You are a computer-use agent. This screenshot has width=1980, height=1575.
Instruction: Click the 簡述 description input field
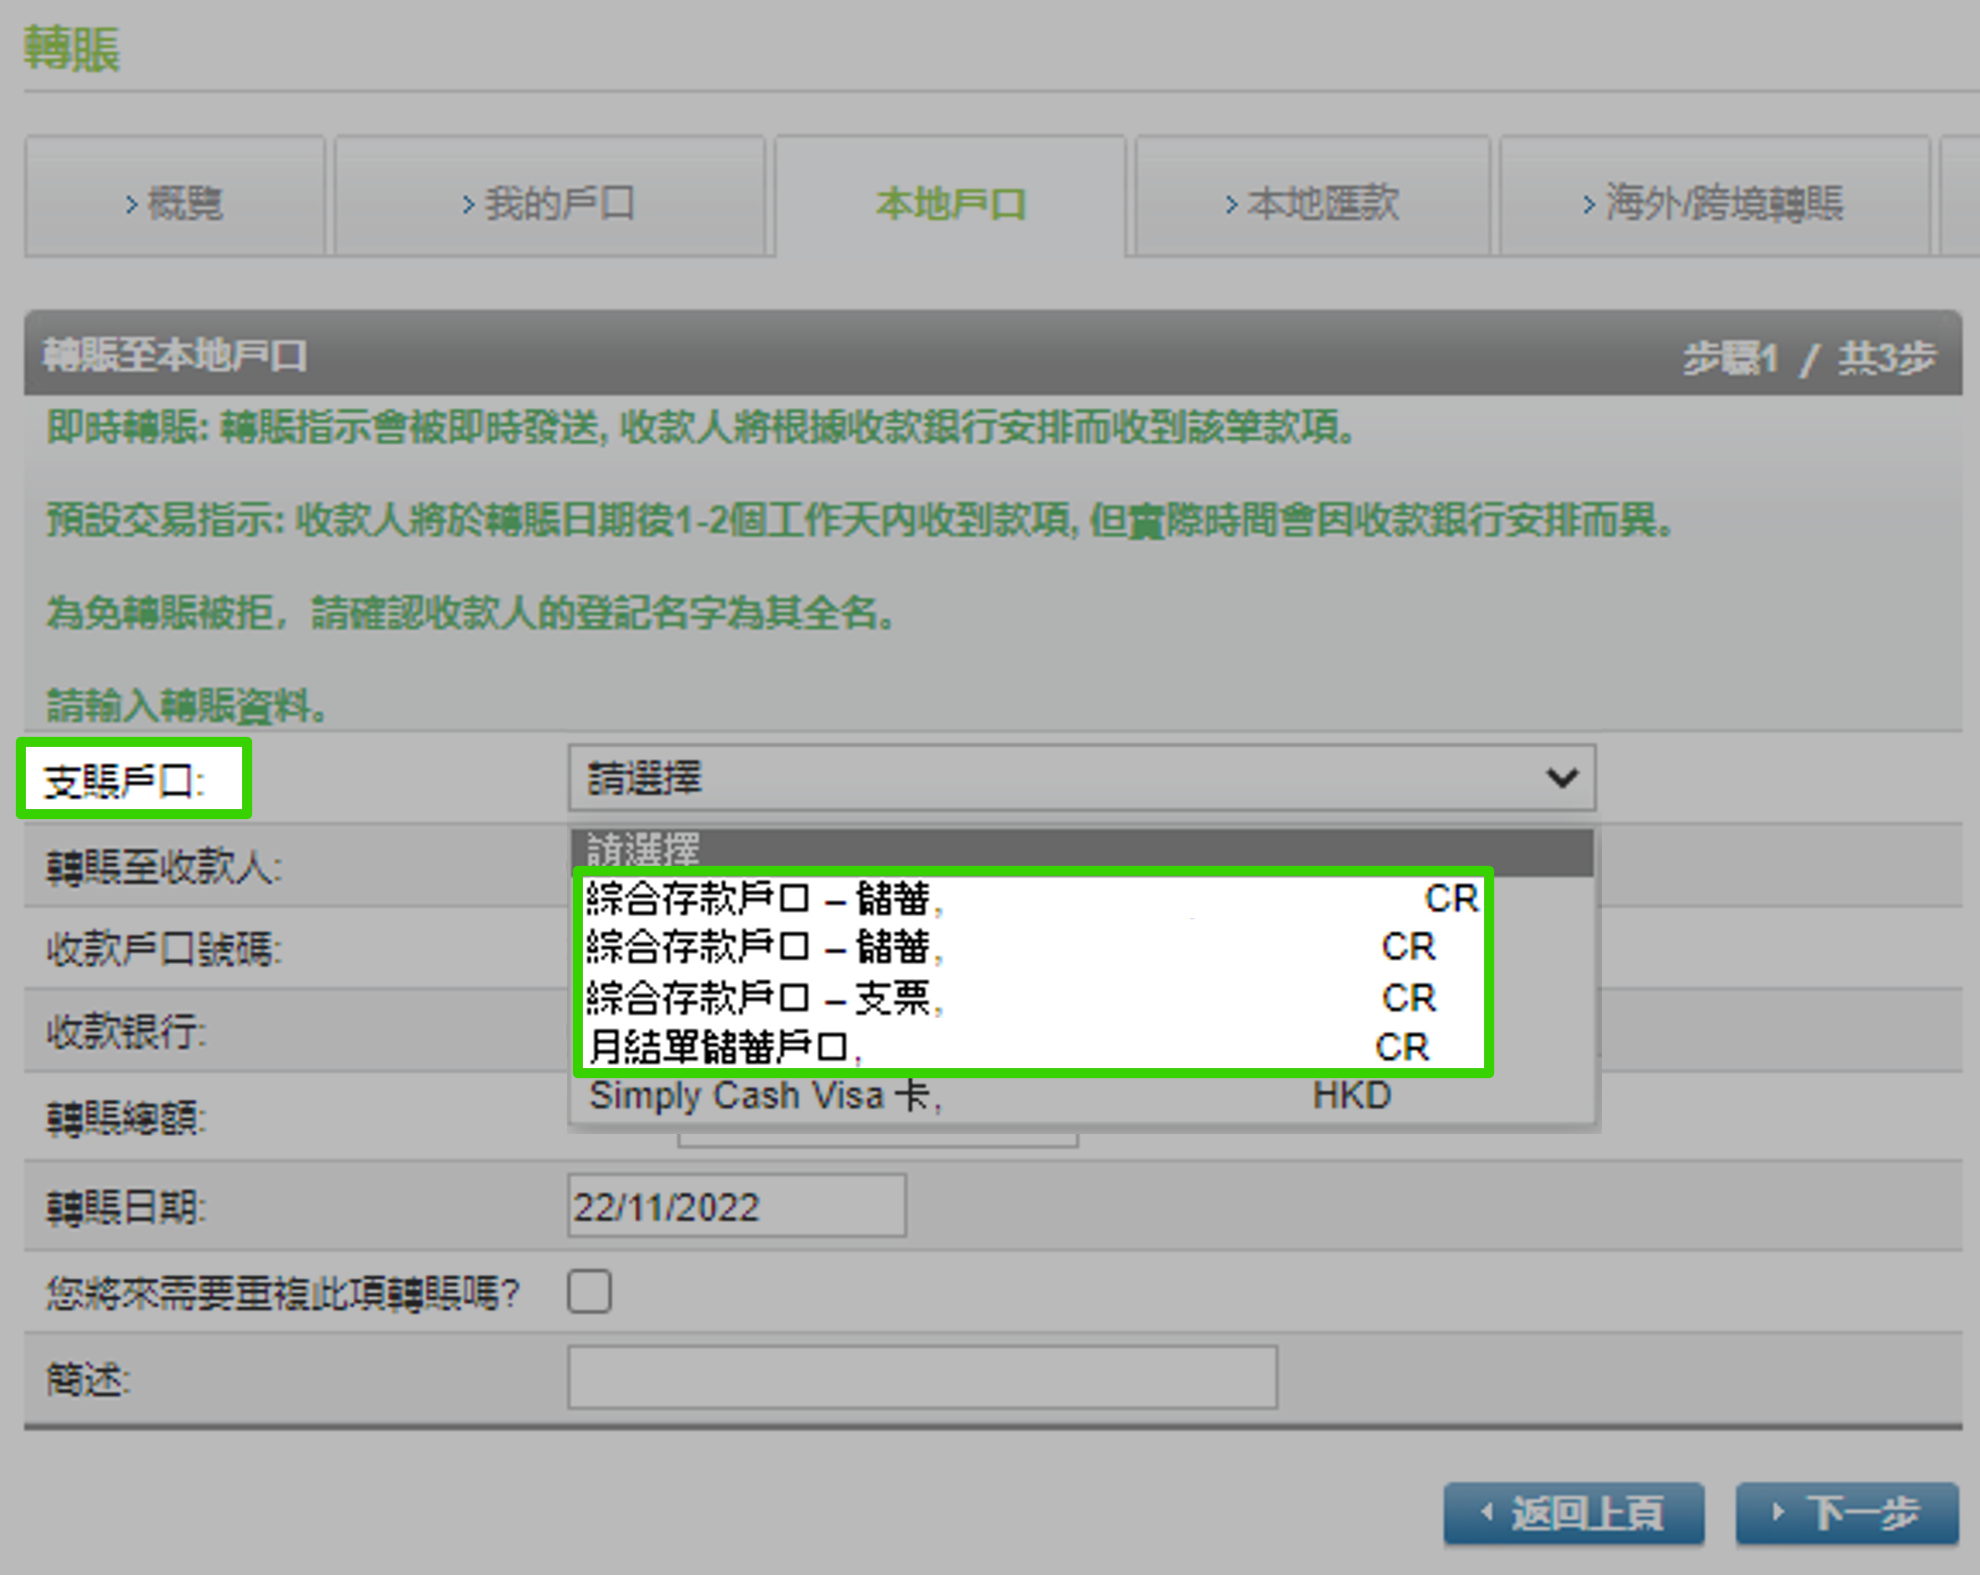920,1377
